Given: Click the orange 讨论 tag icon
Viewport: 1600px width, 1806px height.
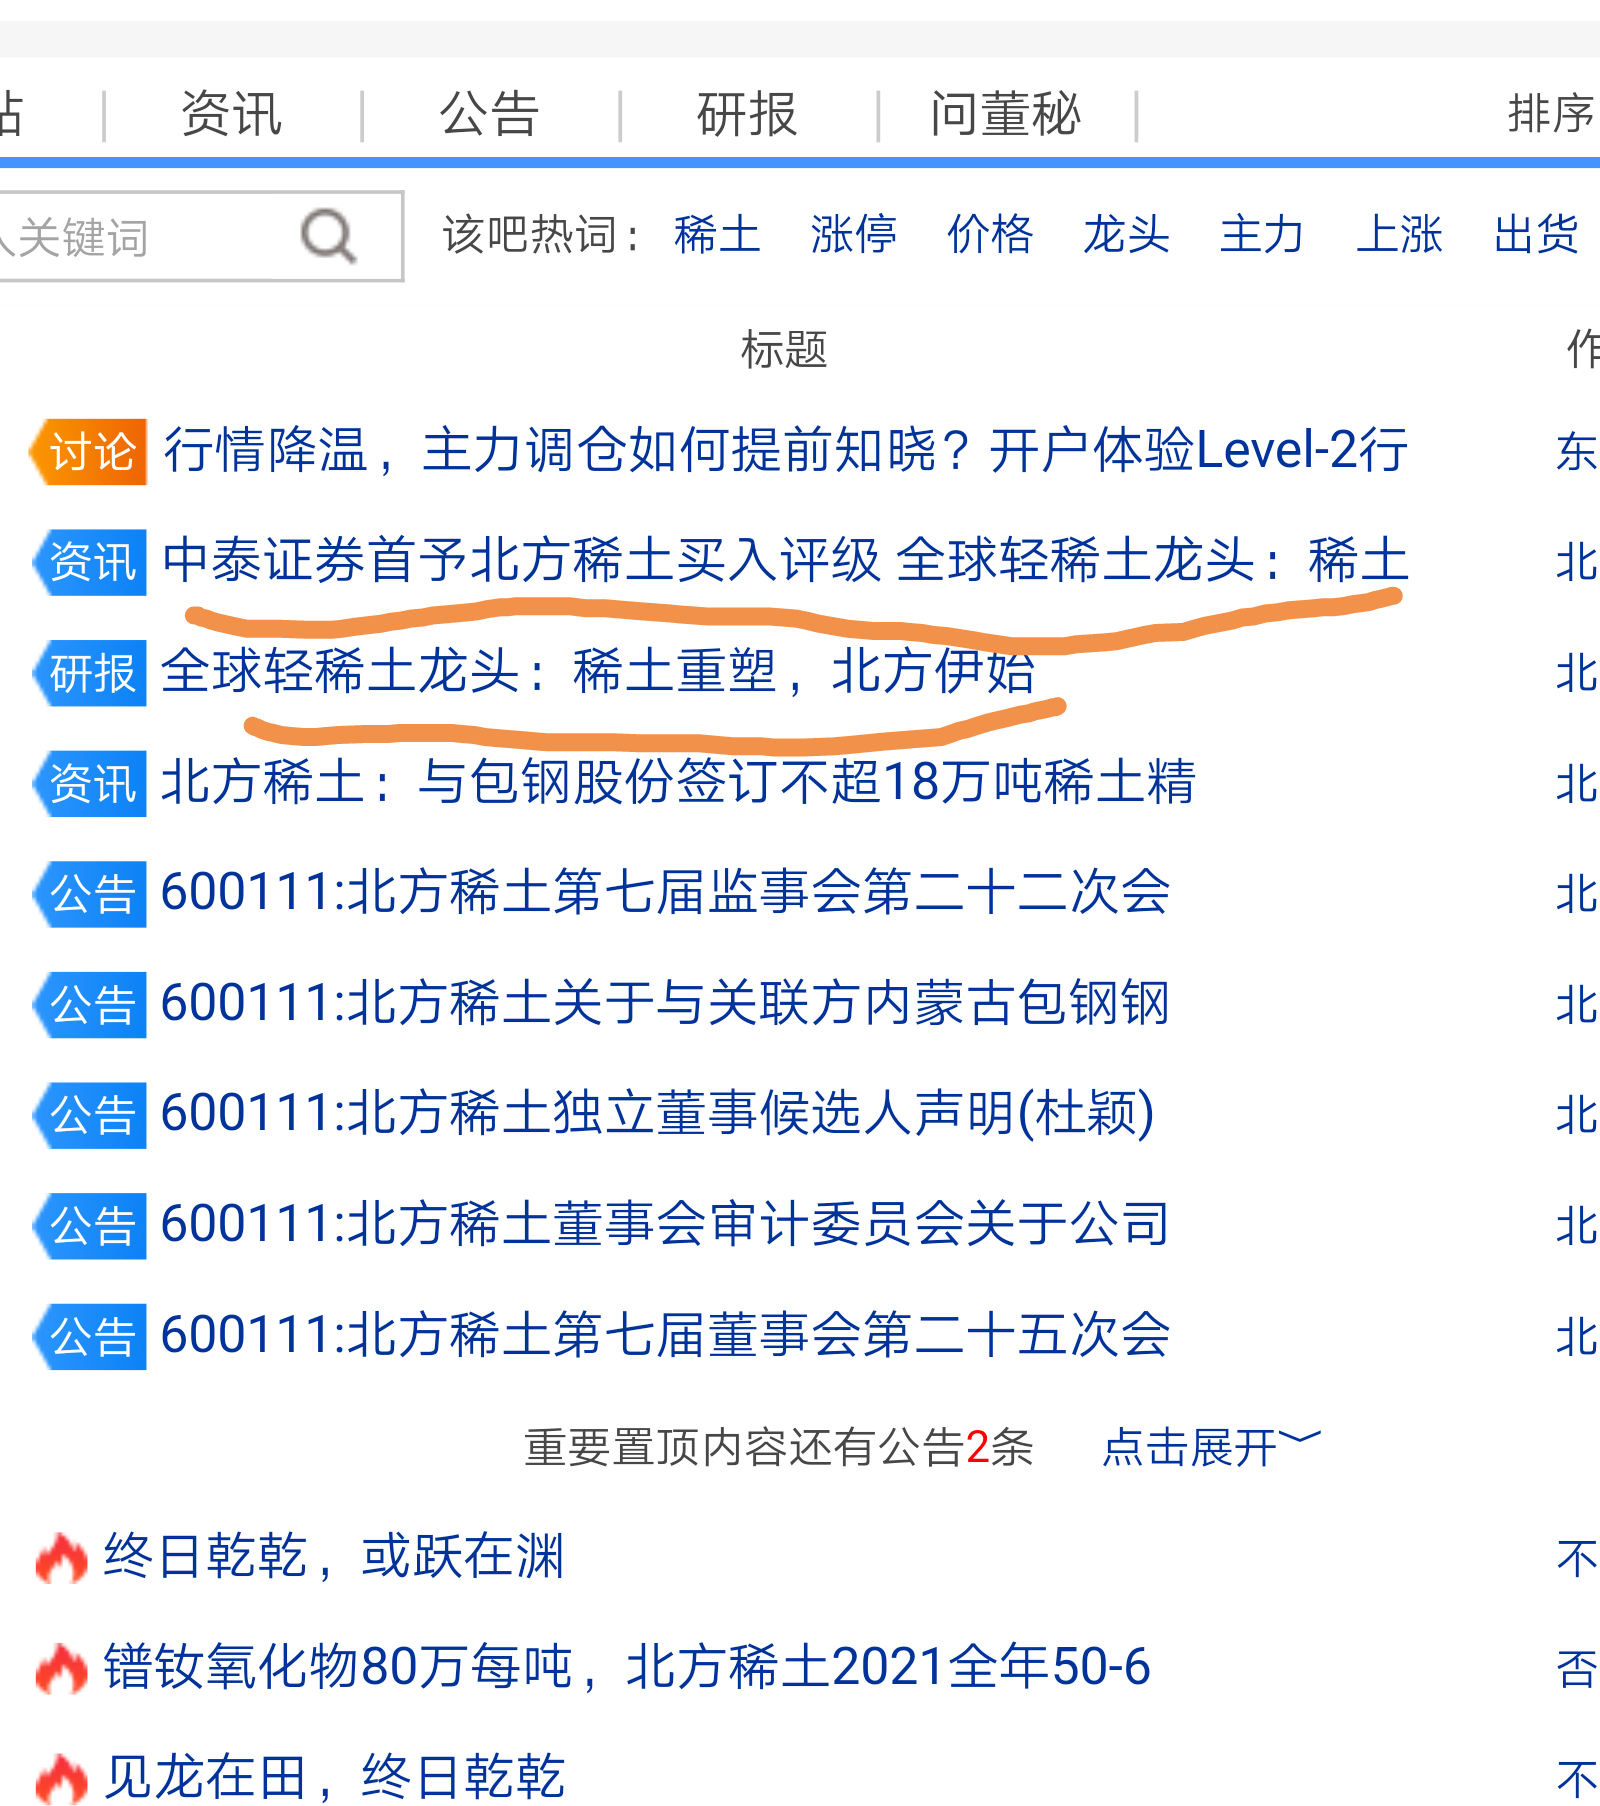Looking at the screenshot, I should click(88, 452).
